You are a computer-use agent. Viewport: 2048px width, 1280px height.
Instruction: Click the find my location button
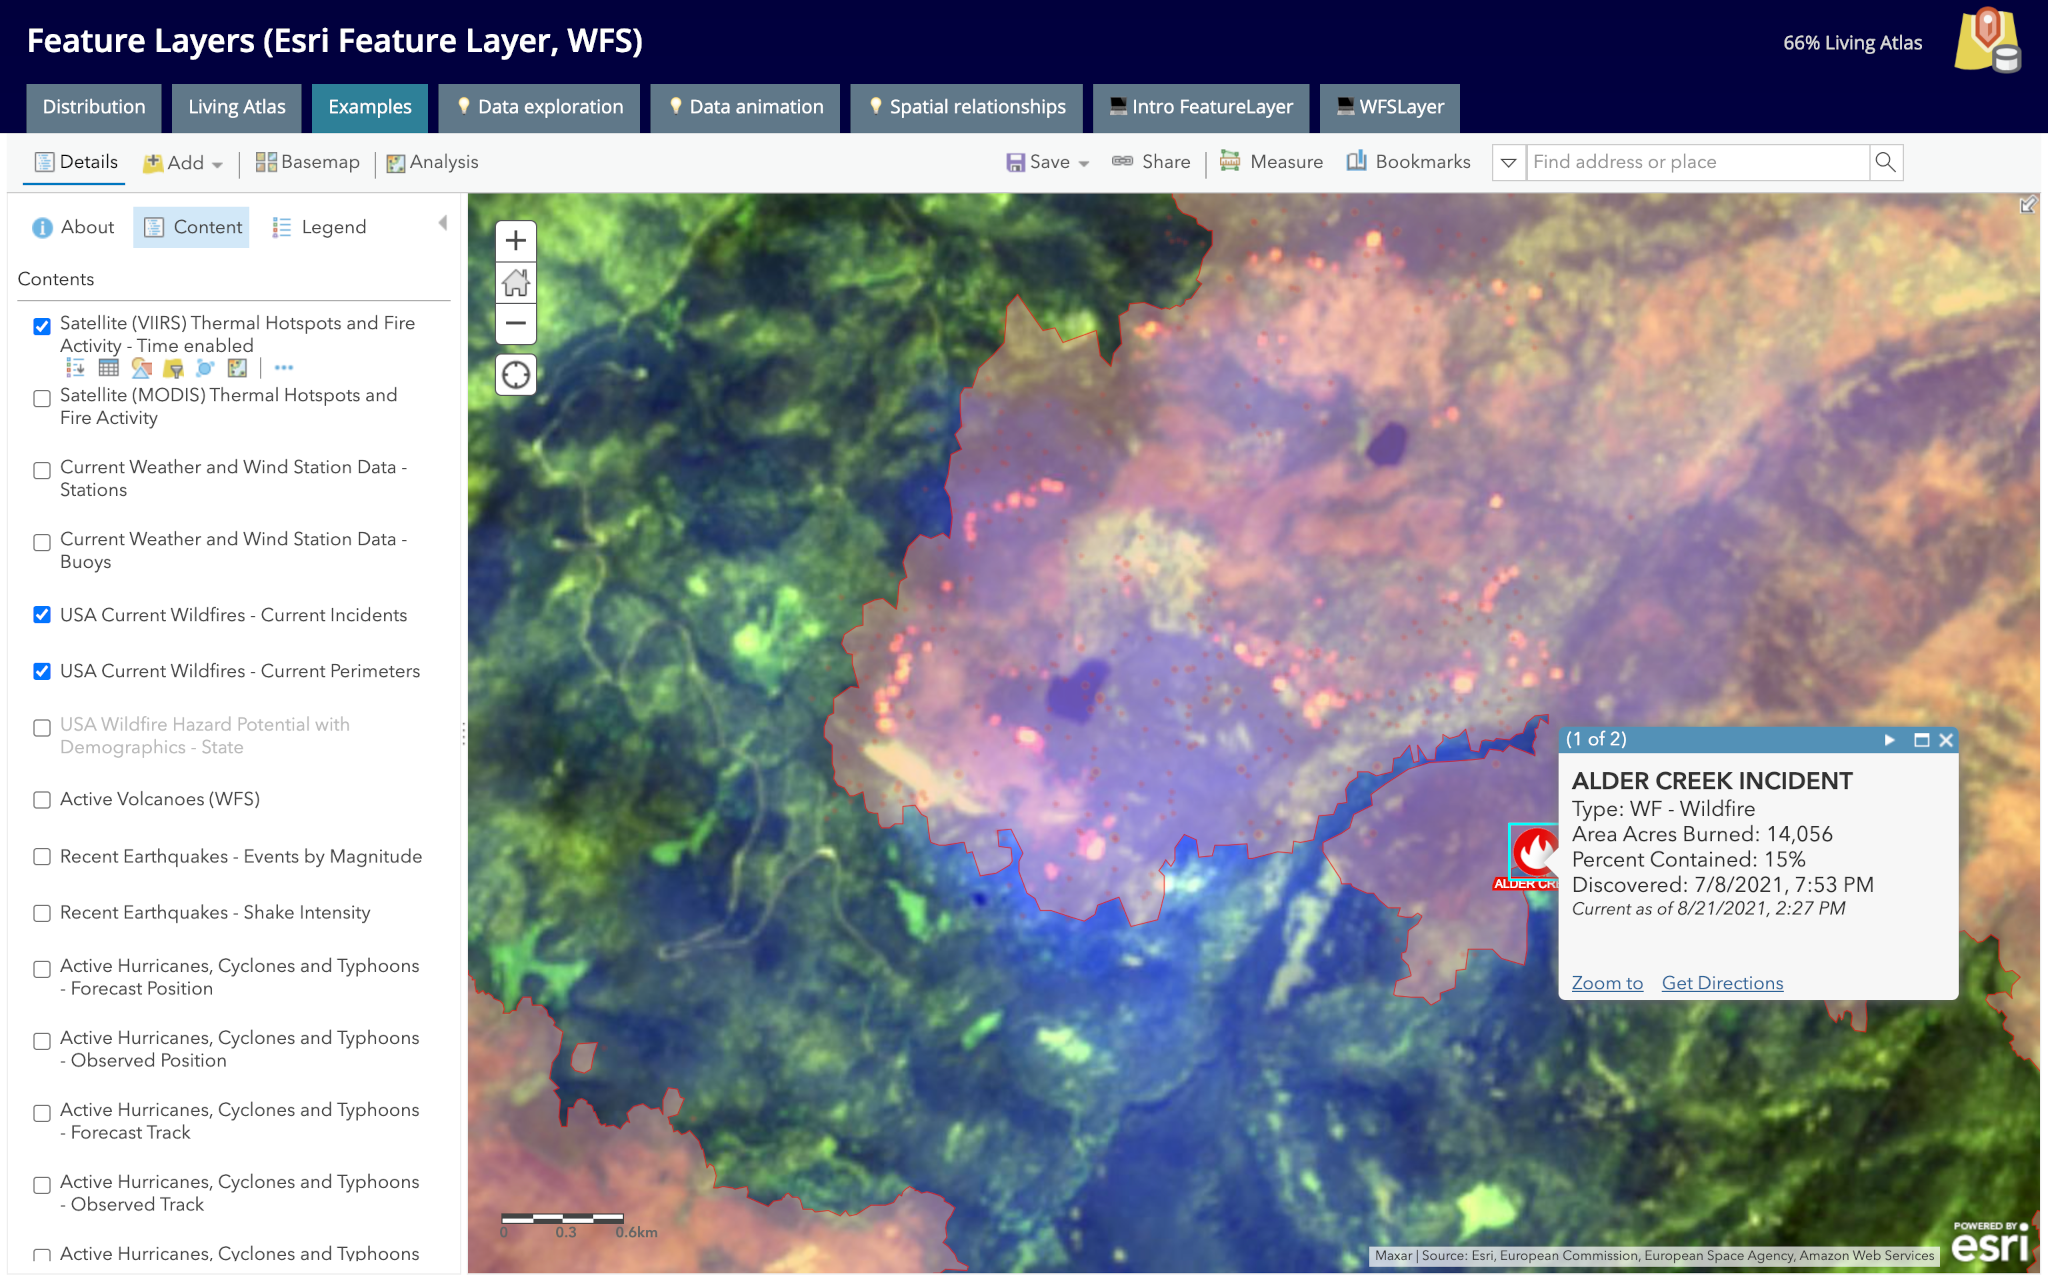pos(516,375)
